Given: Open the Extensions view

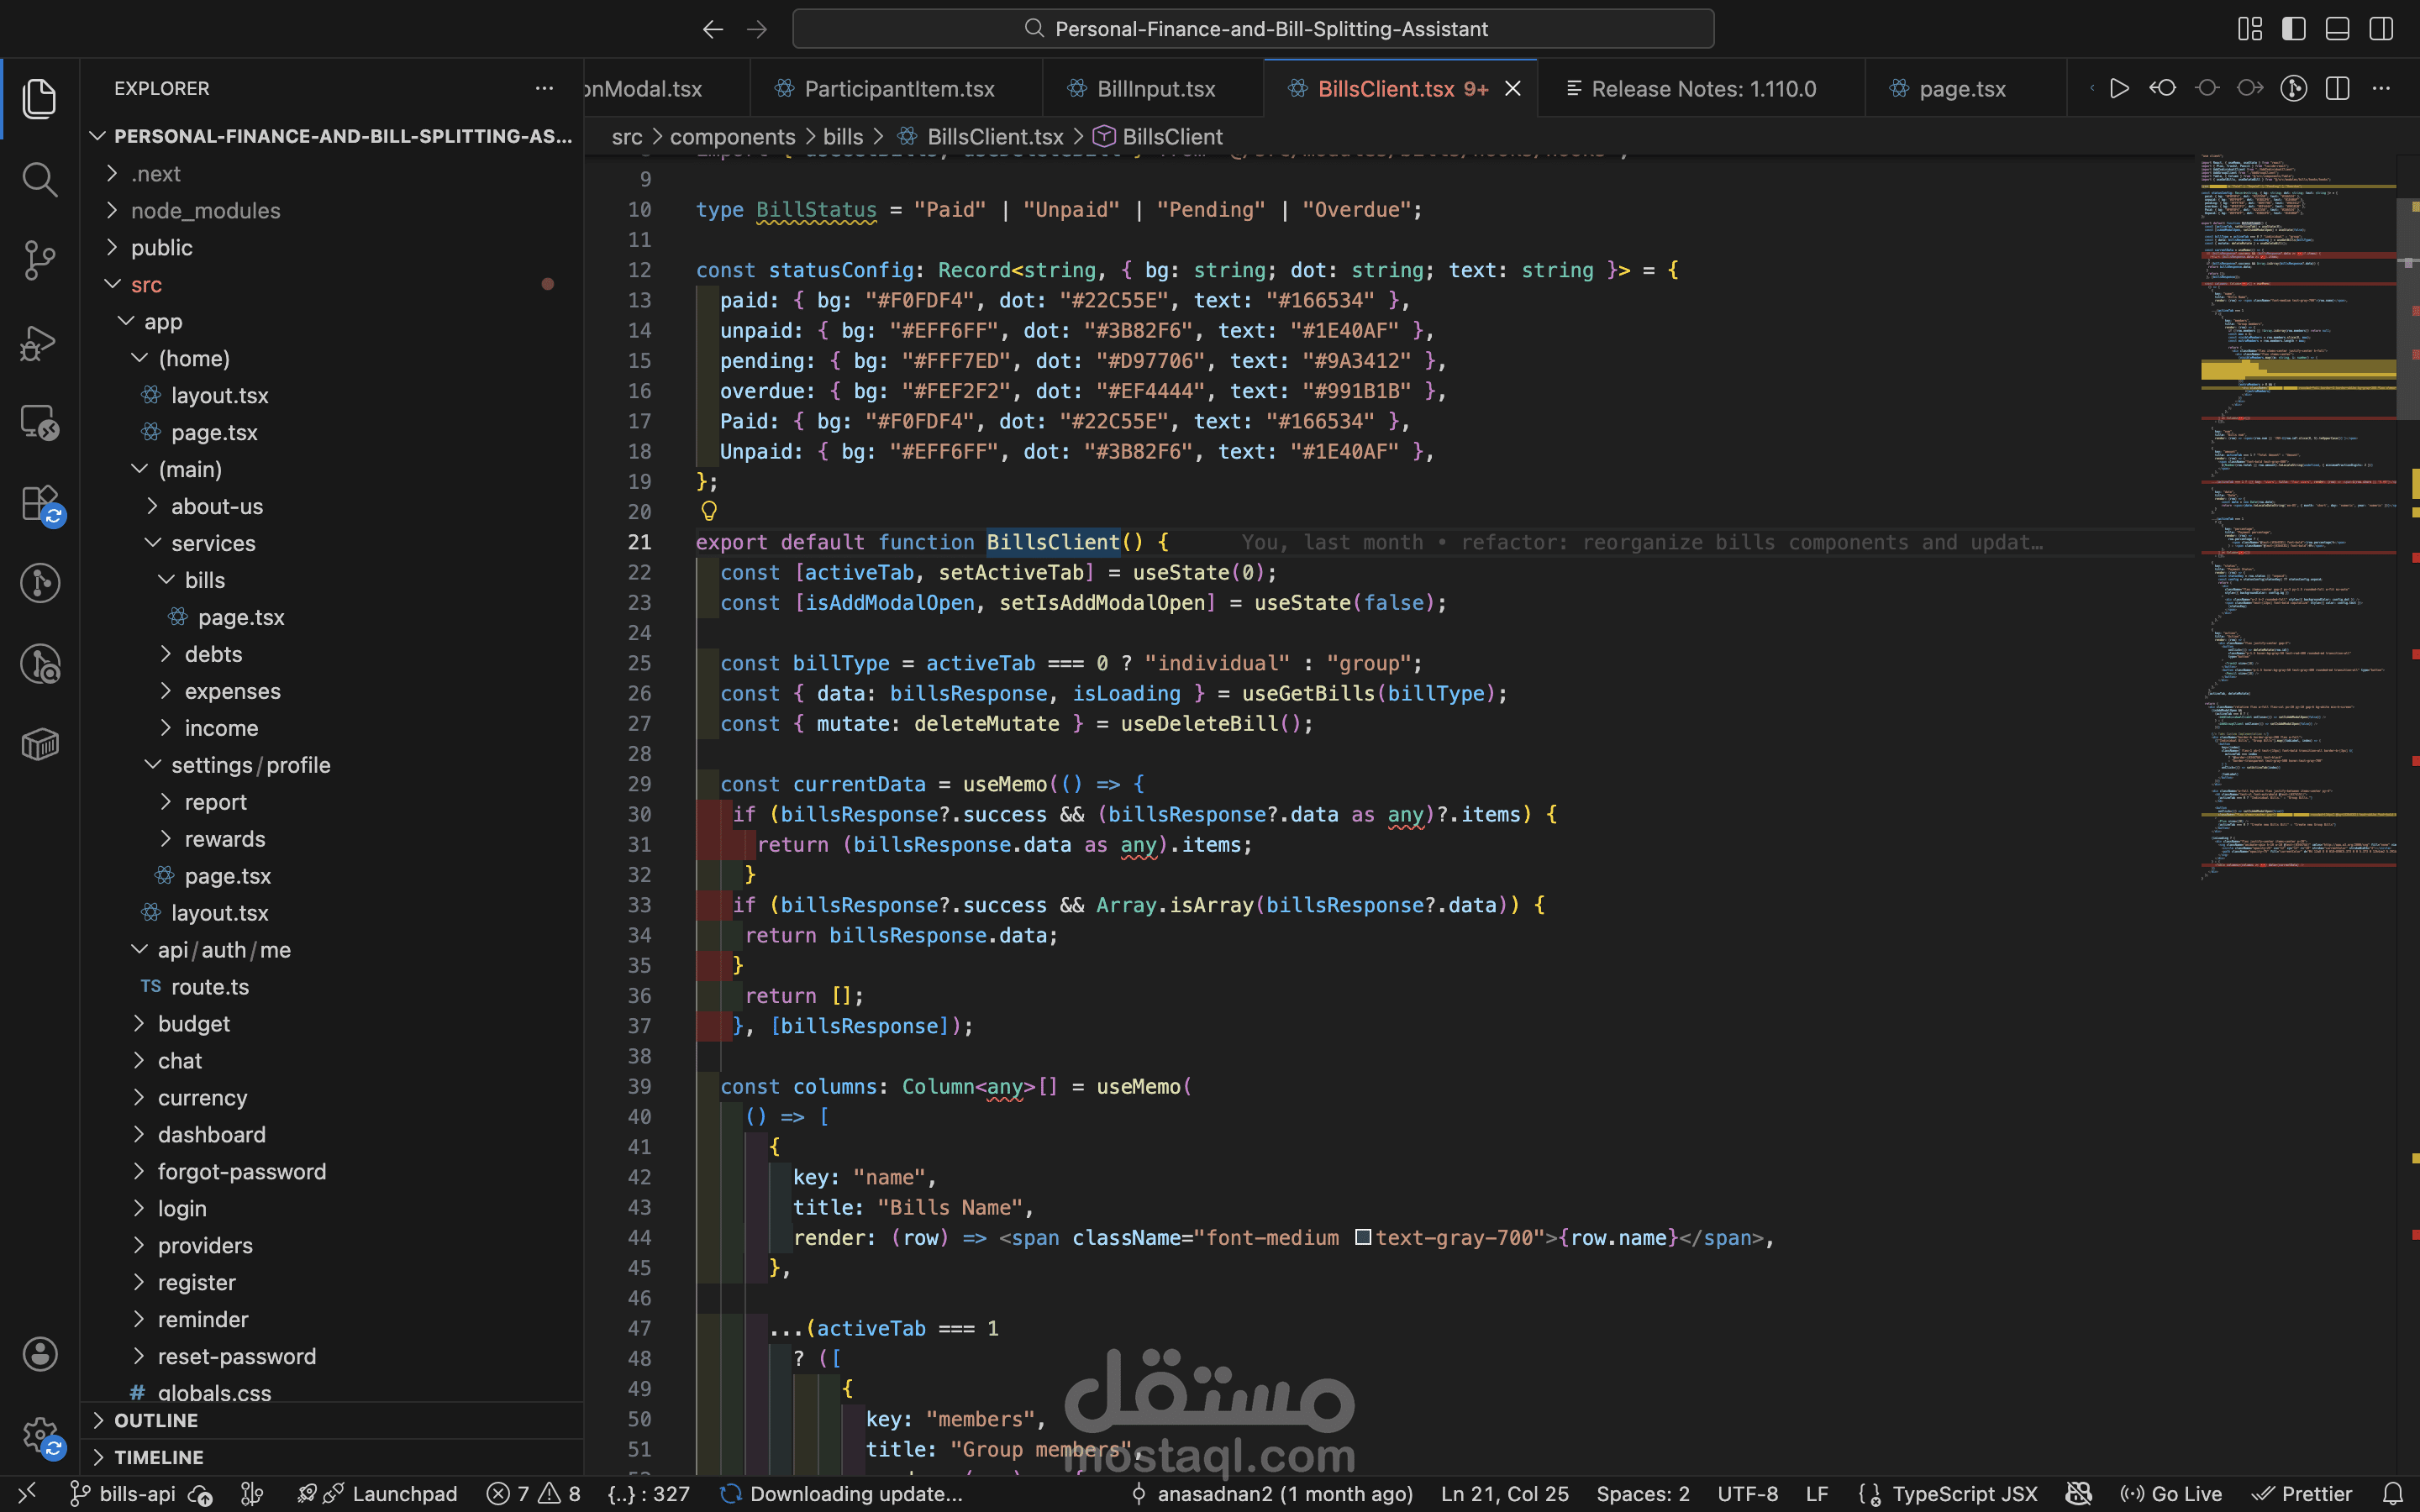Looking at the screenshot, I should point(39,503).
